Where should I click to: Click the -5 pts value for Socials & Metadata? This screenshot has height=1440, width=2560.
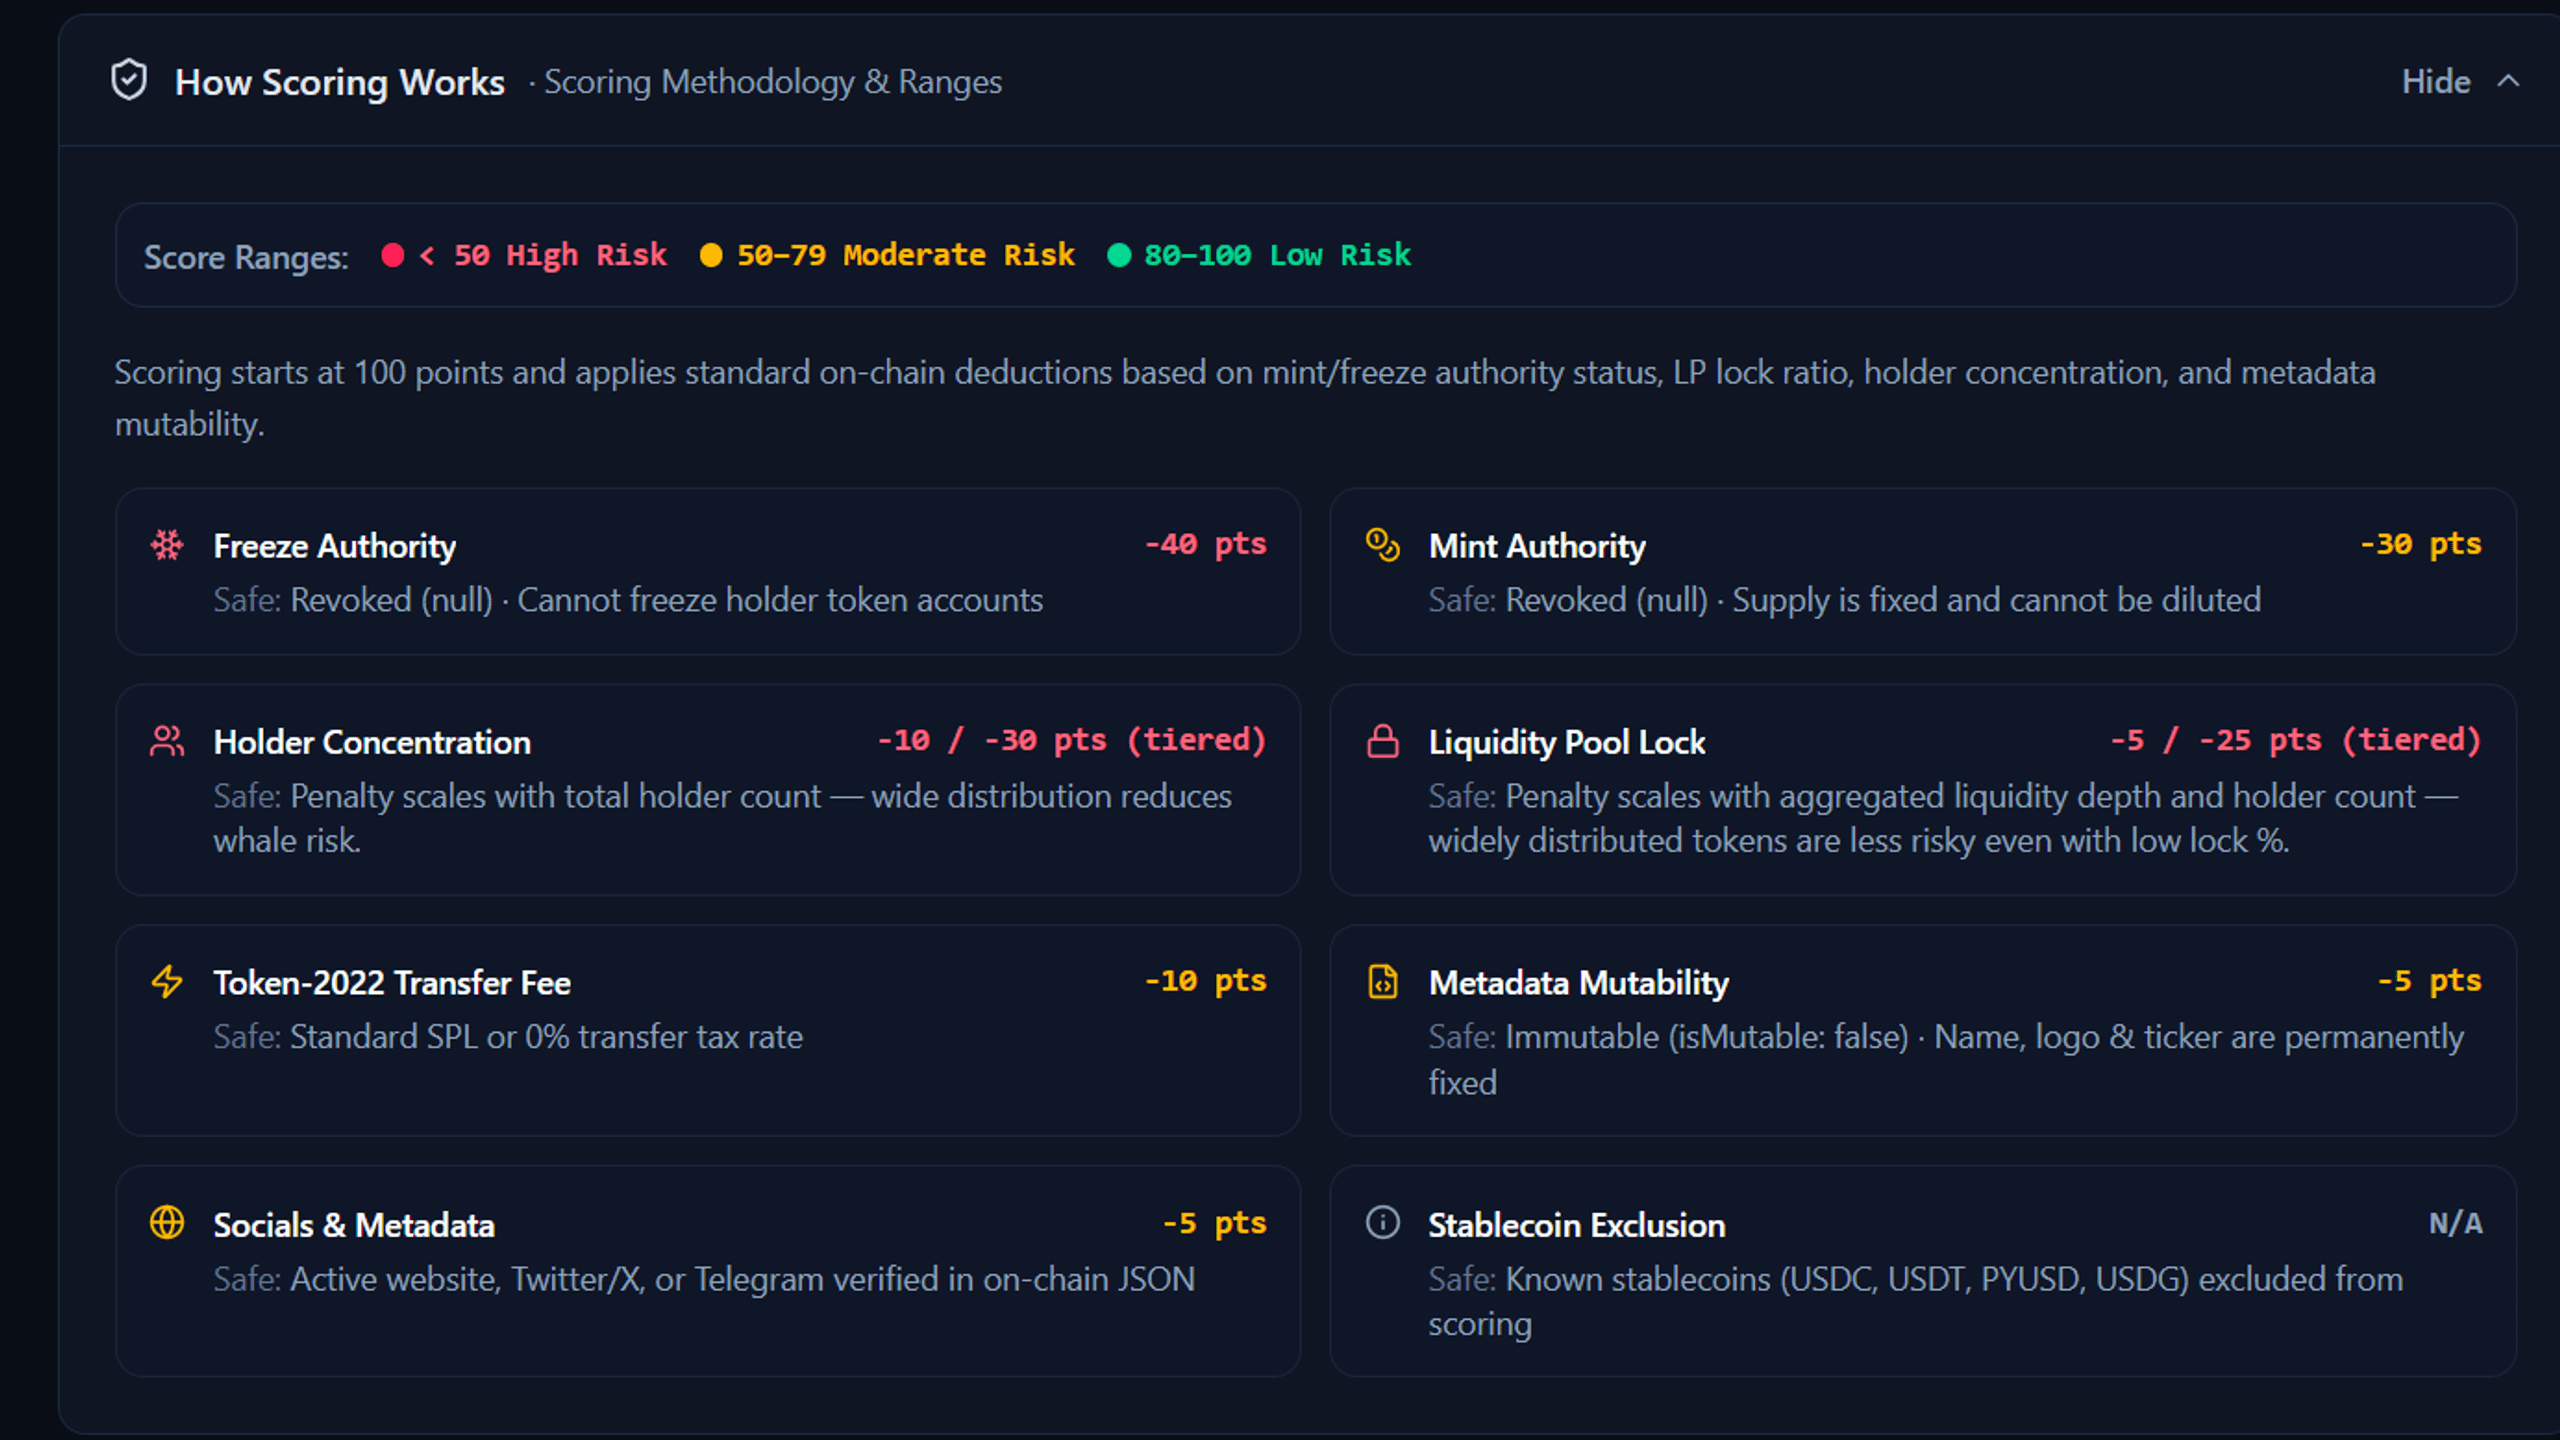[1214, 1223]
